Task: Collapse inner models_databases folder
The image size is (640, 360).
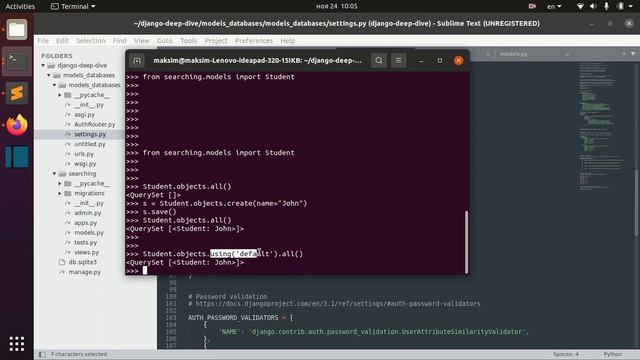Action: pyautogui.click(x=54, y=85)
